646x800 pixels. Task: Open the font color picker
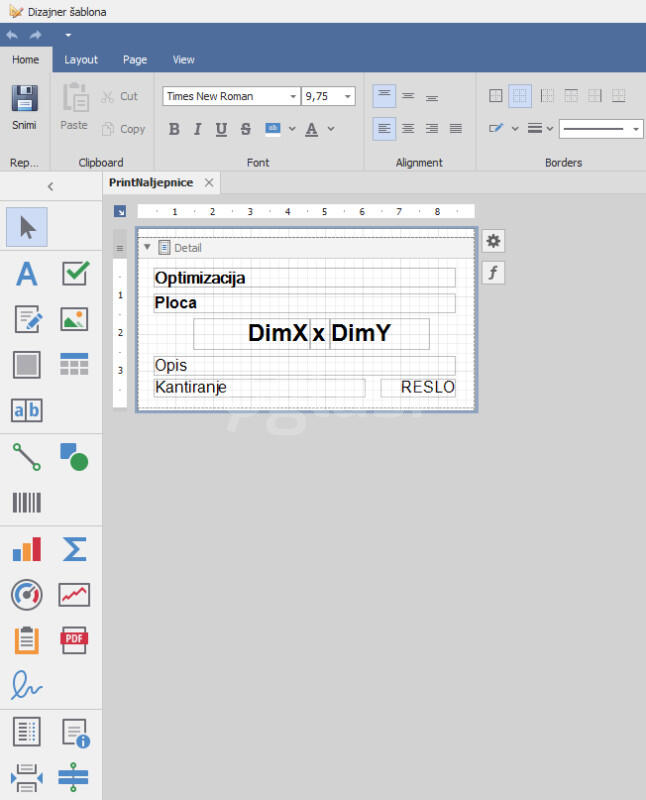point(331,129)
